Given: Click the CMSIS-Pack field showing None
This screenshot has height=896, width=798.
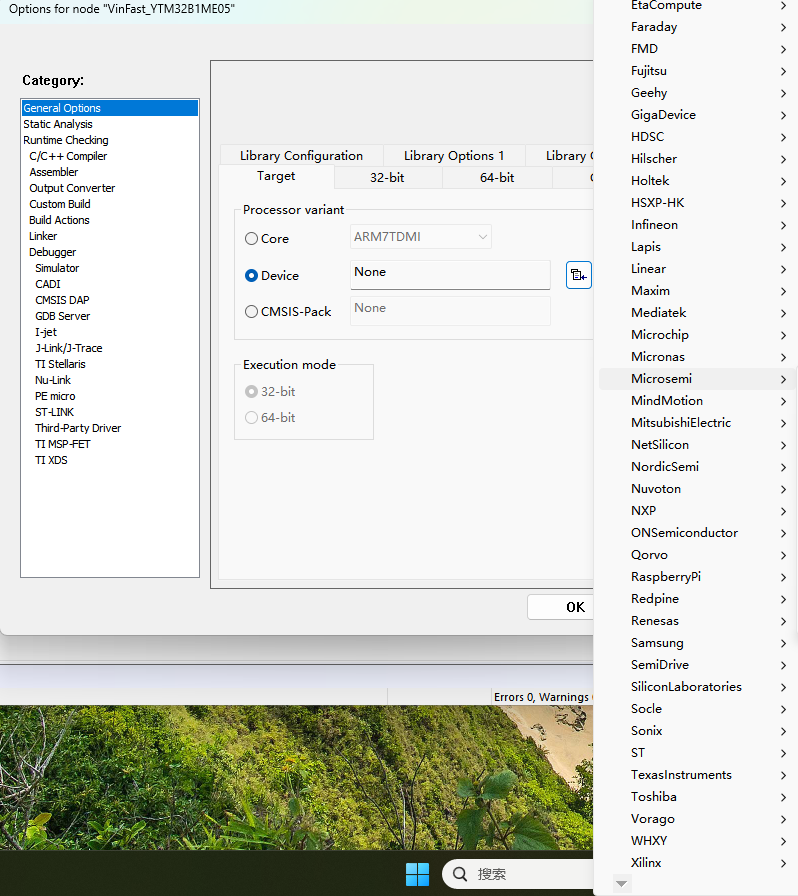Looking at the screenshot, I should click(x=450, y=311).
